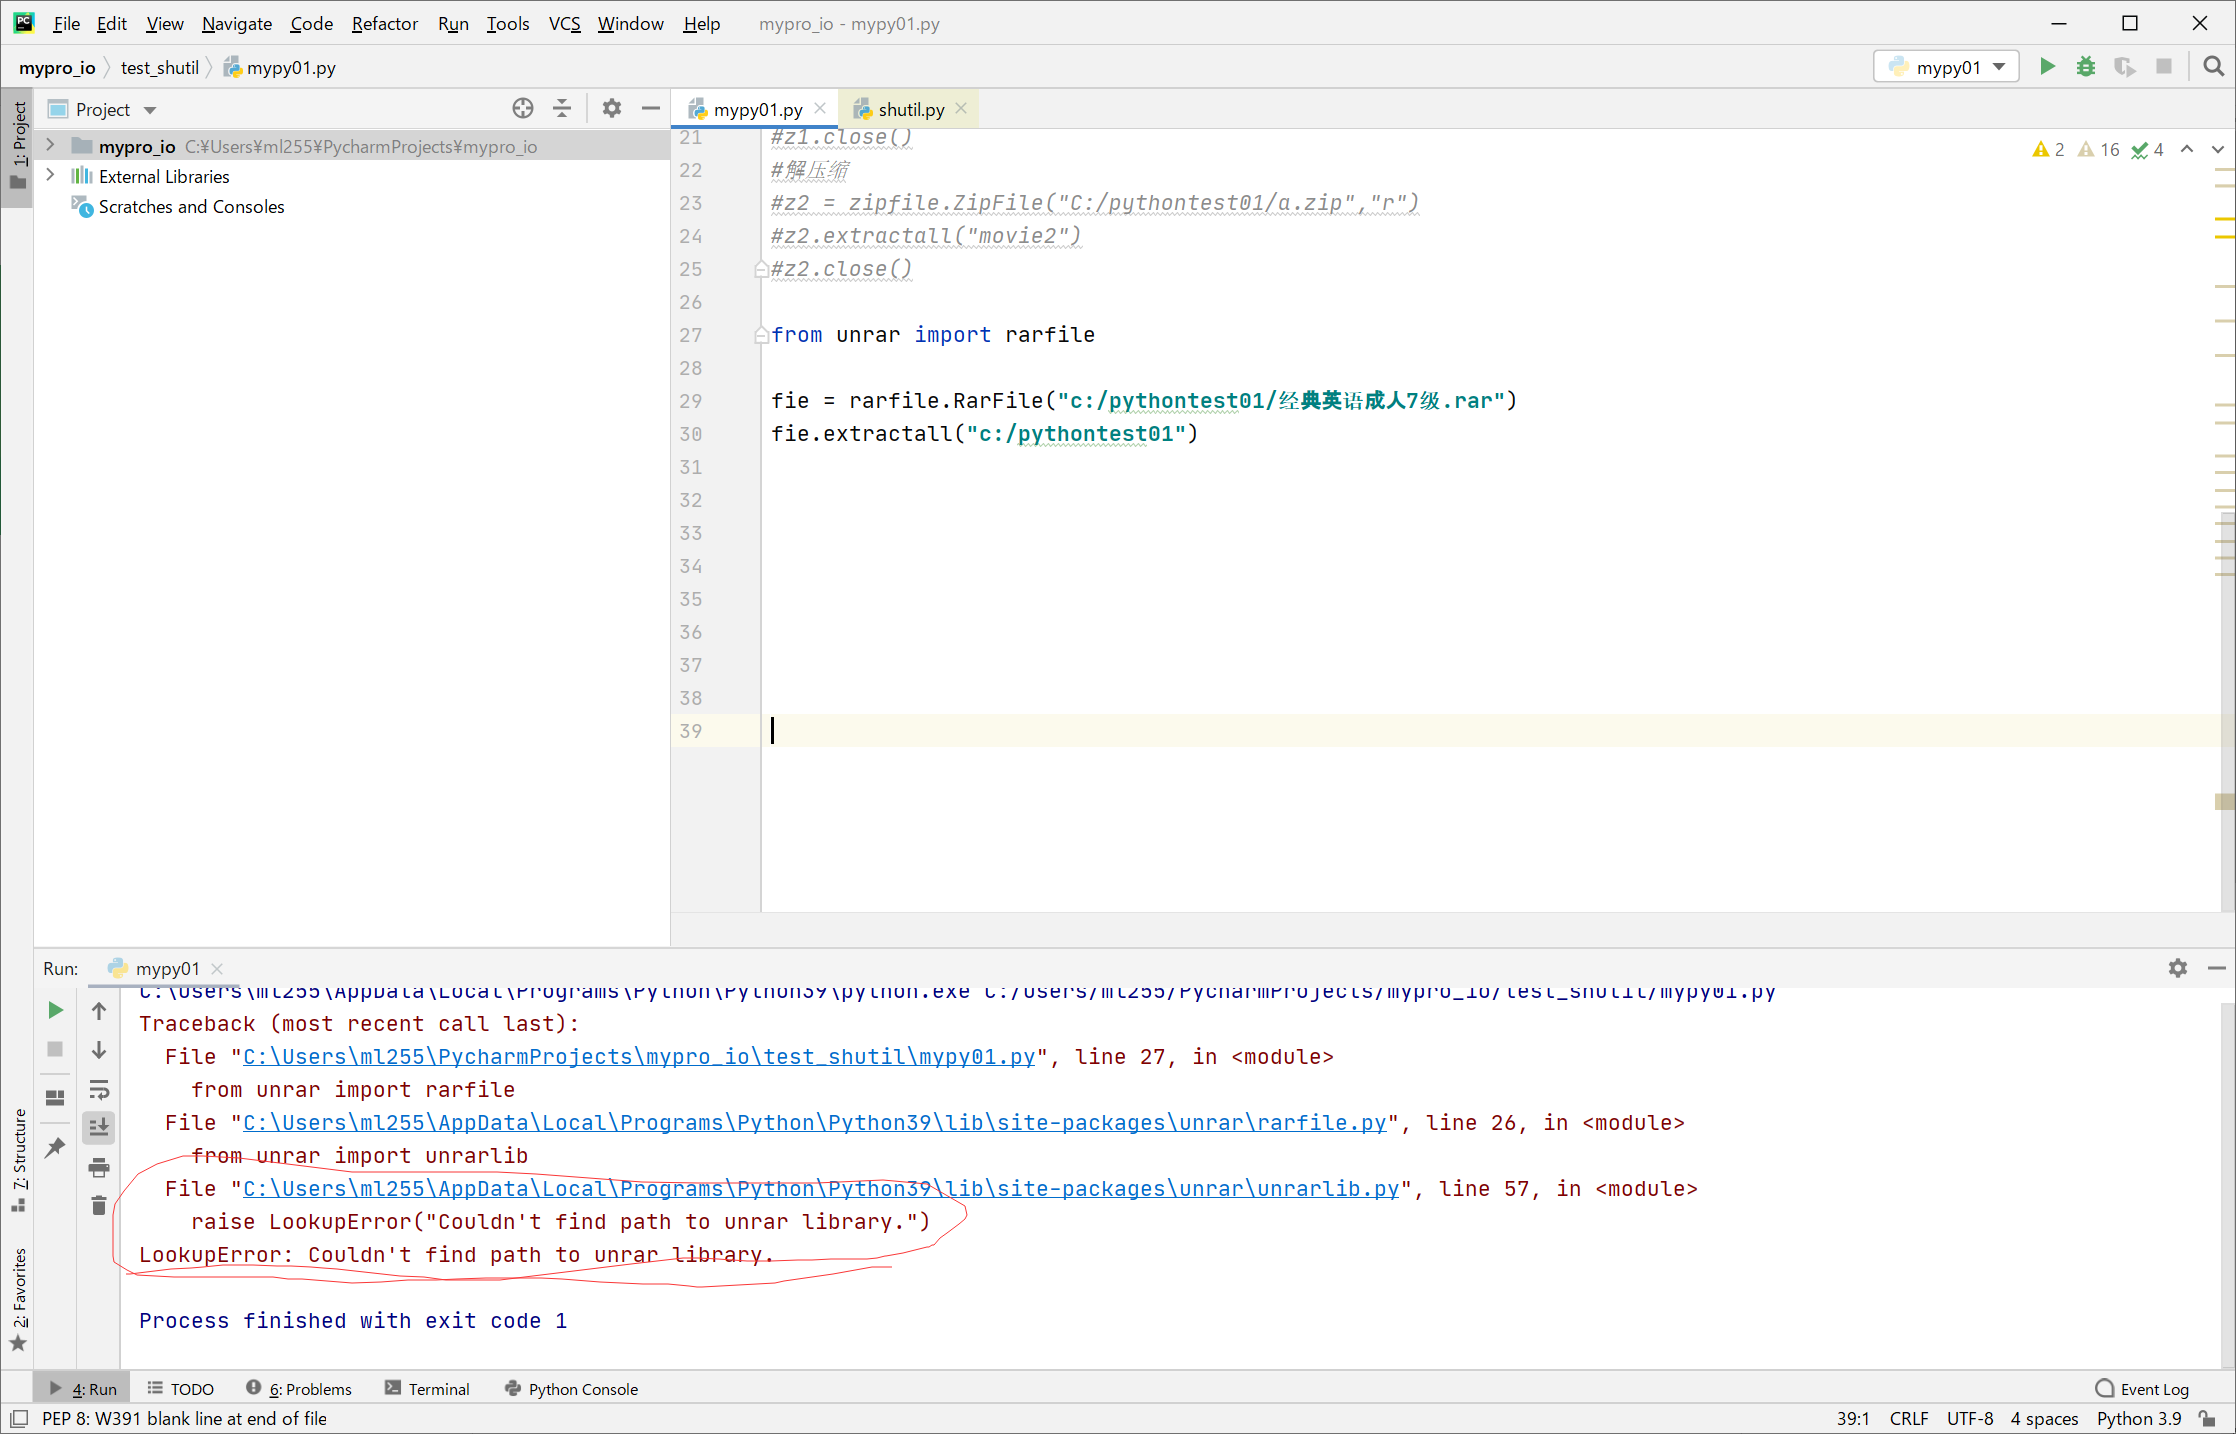
Task: Print the Run console output
Action: 99,1167
